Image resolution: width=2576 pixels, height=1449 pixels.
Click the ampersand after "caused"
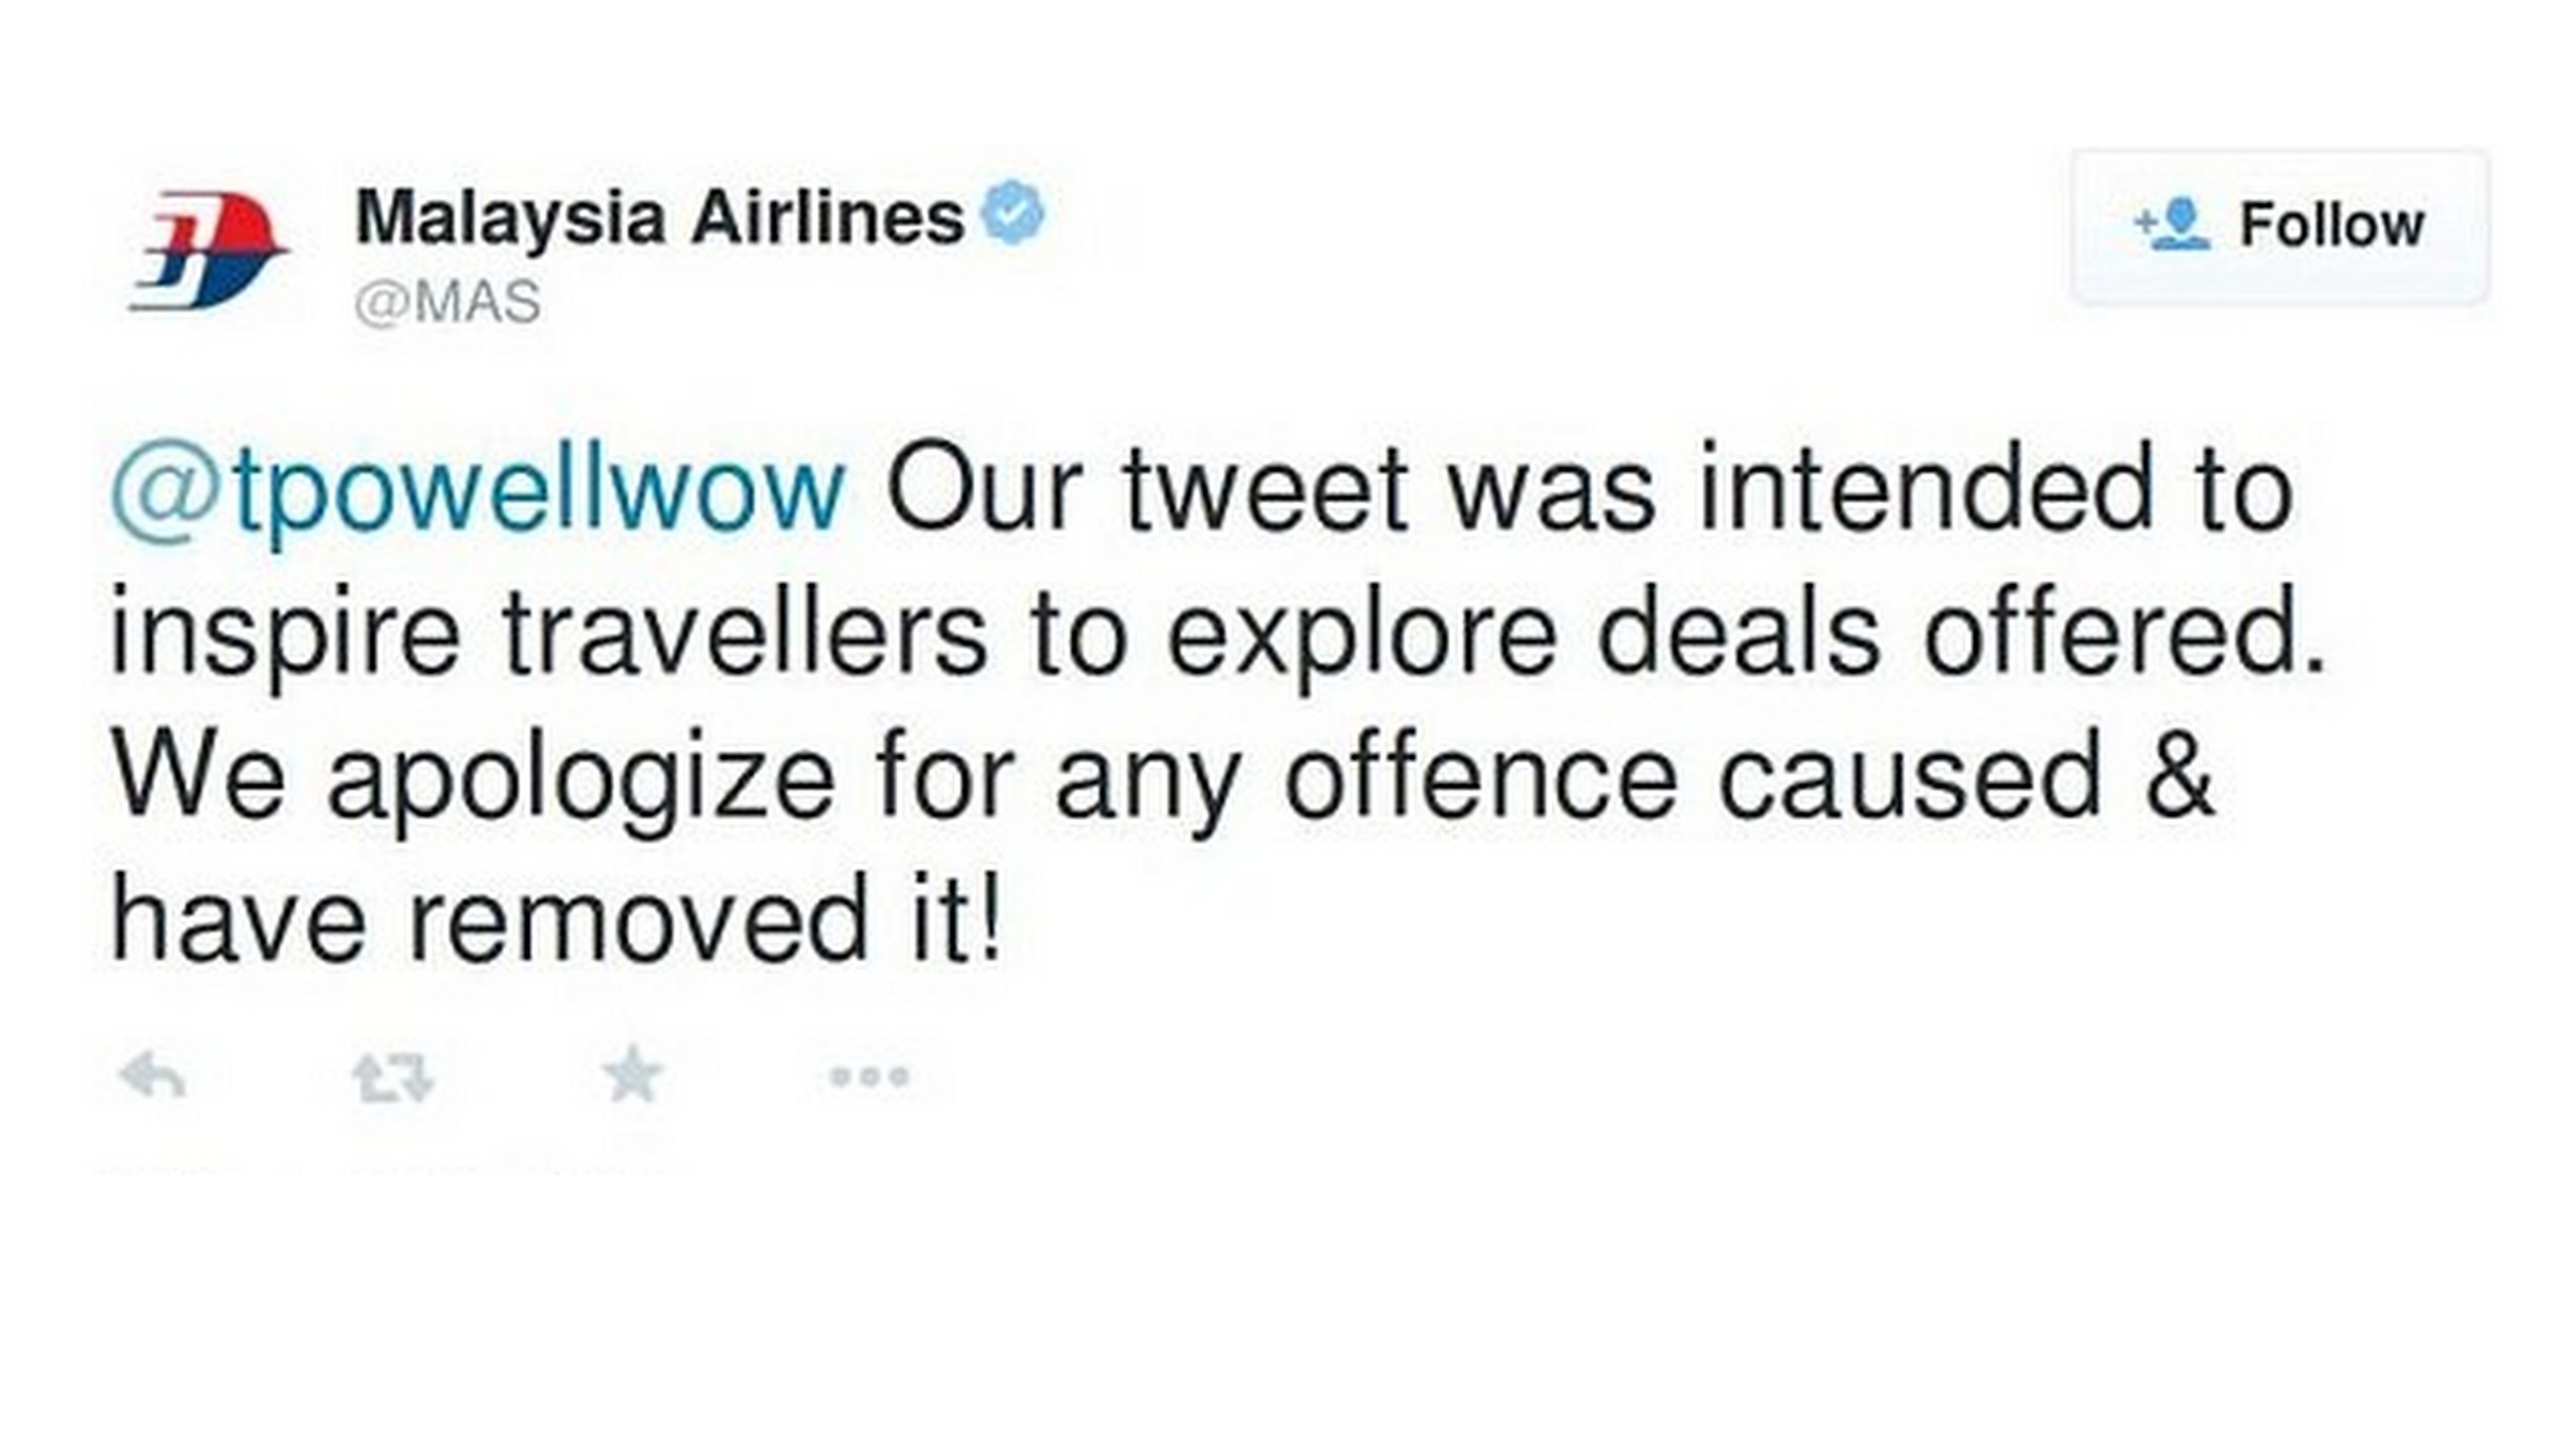tap(2180, 775)
